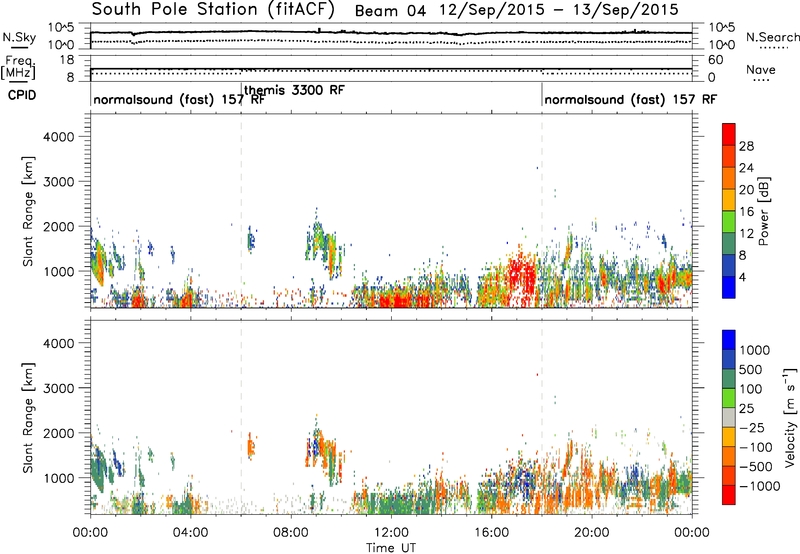The width and height of the screenshot is (800, 554).
Task: Click the 'Beam 04' label in title
Action: (x=390, y=11)
